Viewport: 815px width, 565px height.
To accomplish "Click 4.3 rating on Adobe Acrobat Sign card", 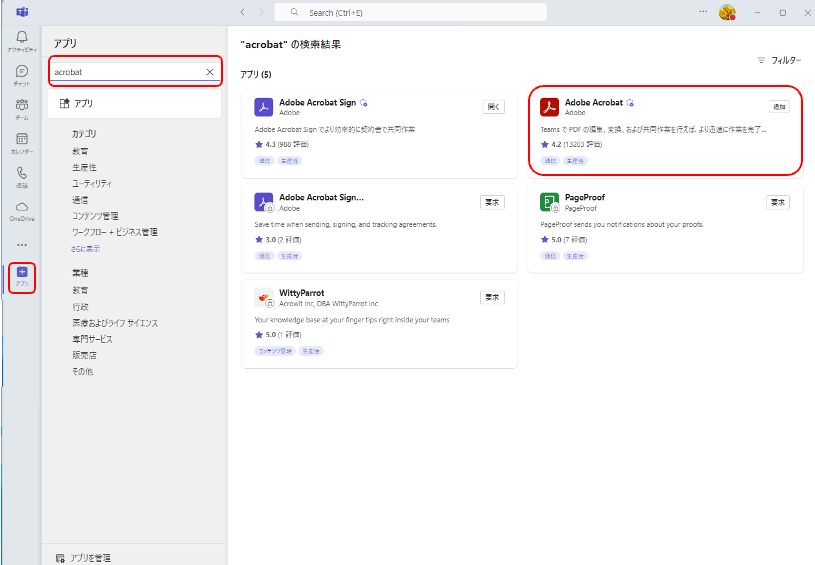I will [282, 144].
